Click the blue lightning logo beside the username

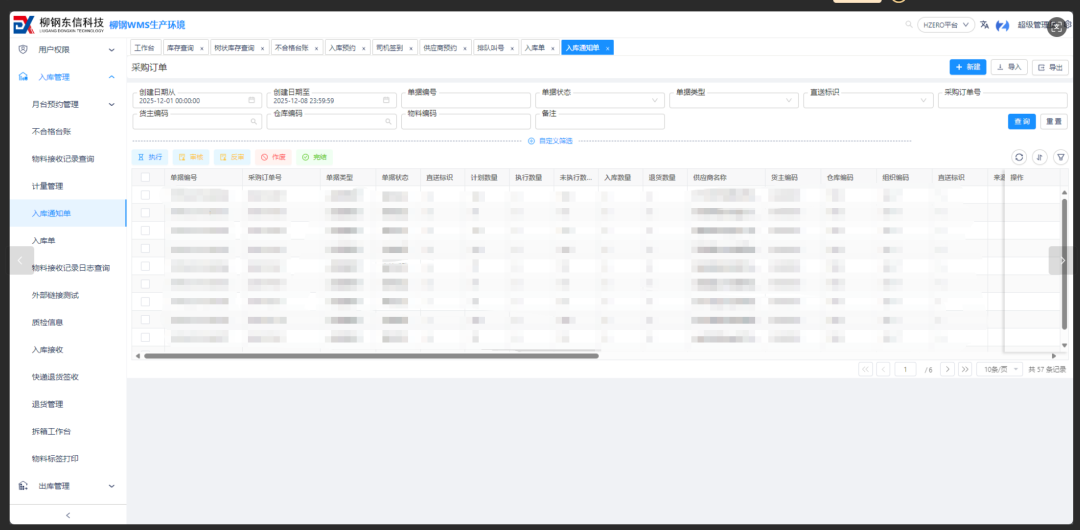[1003, 25]
